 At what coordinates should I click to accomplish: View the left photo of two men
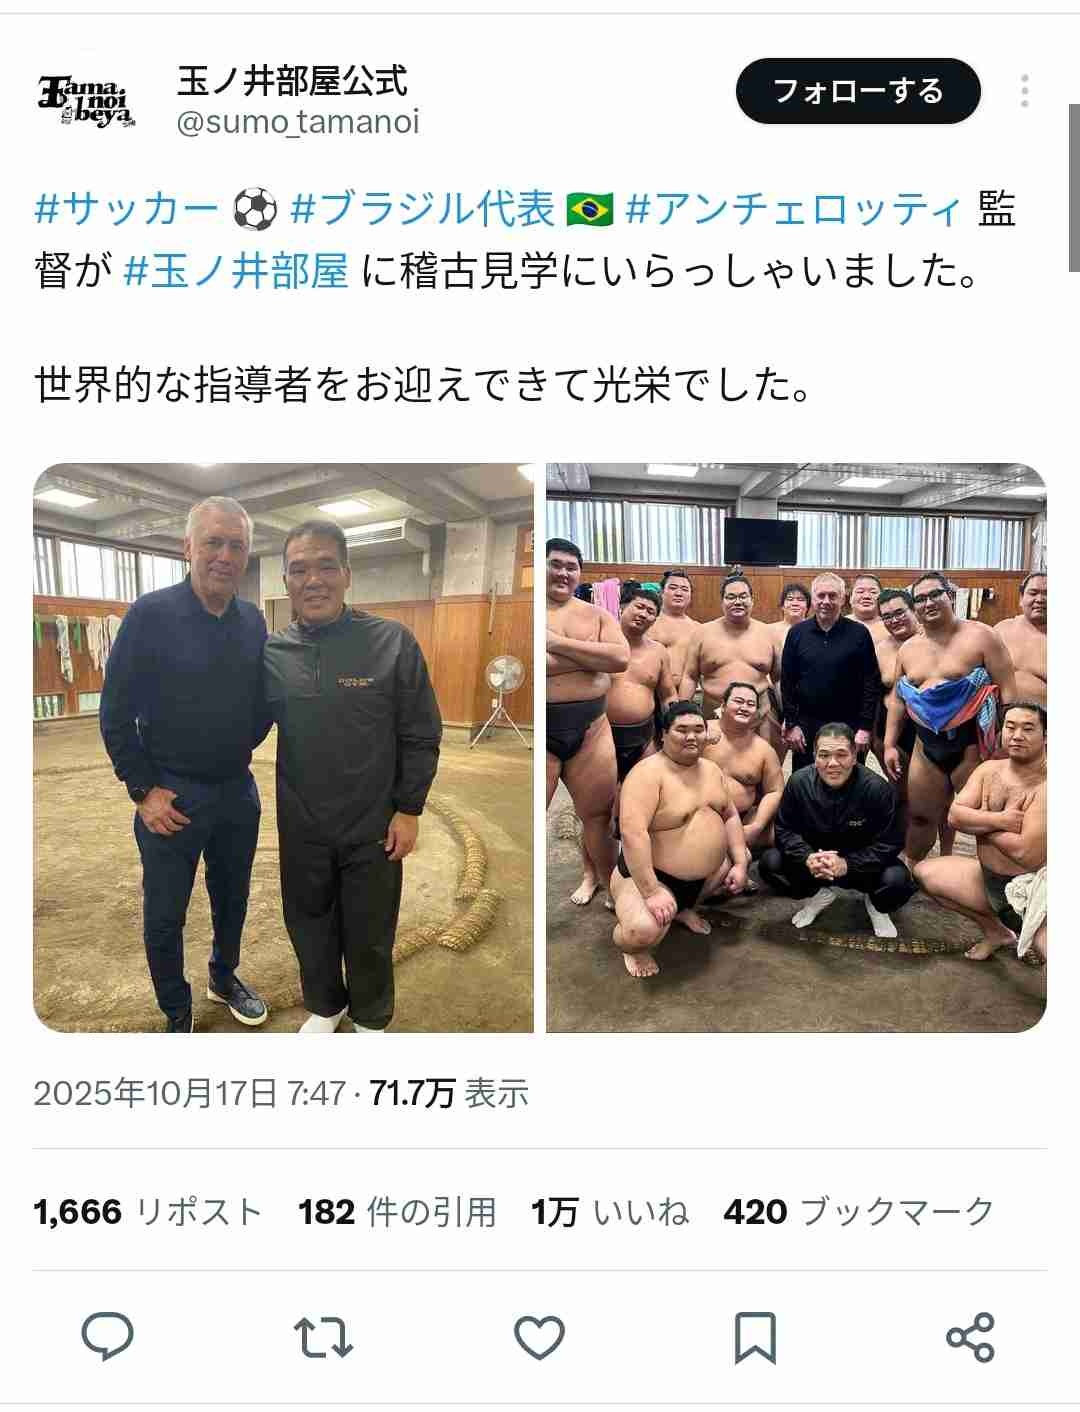click(x=283, y=747)
